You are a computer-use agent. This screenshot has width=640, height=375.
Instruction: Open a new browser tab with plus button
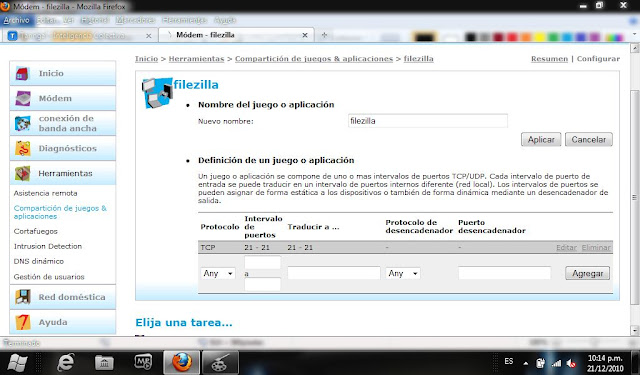pos(324,35)
